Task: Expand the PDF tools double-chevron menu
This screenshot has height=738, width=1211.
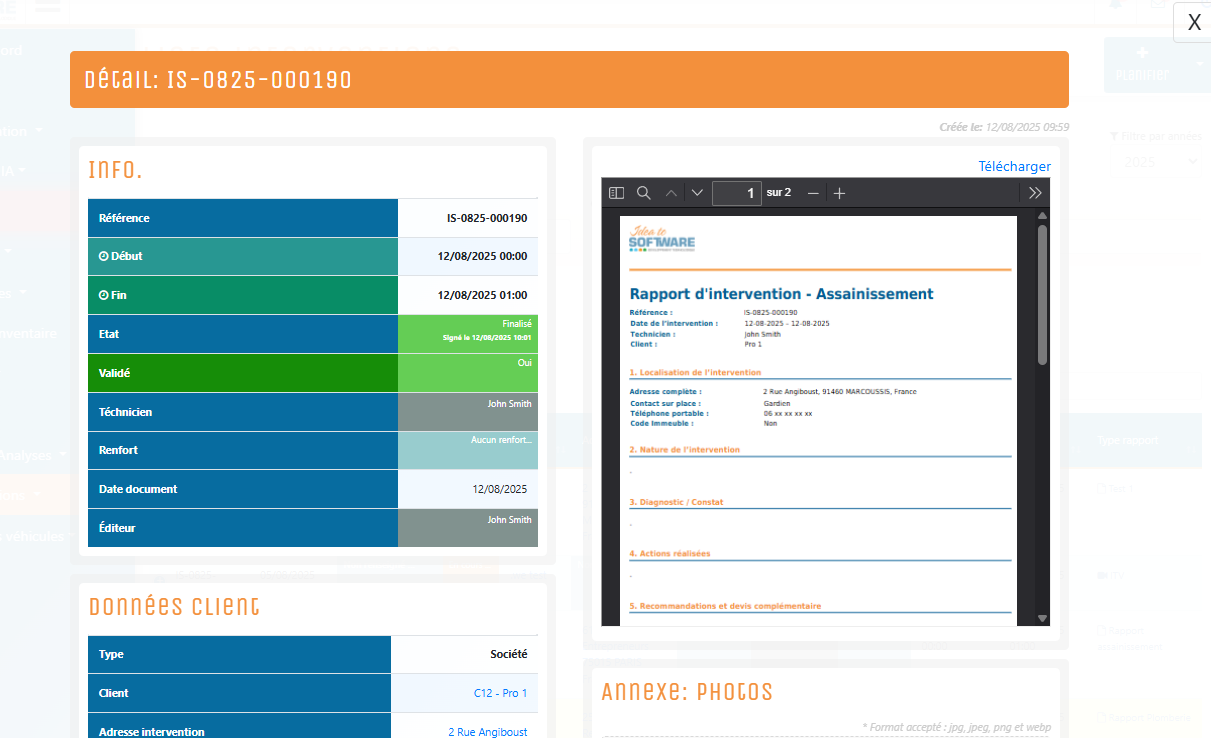Action: click(x=1035, y=193)
